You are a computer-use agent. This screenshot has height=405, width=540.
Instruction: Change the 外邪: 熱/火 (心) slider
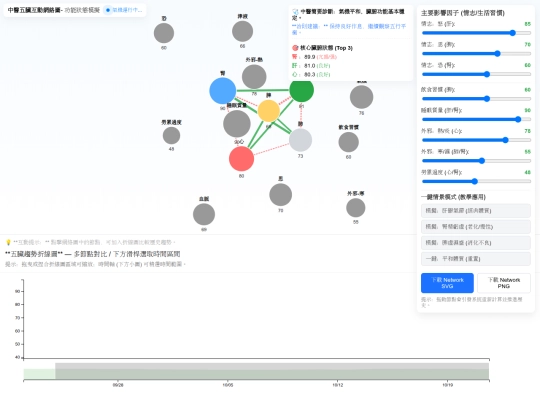(476, 140)
